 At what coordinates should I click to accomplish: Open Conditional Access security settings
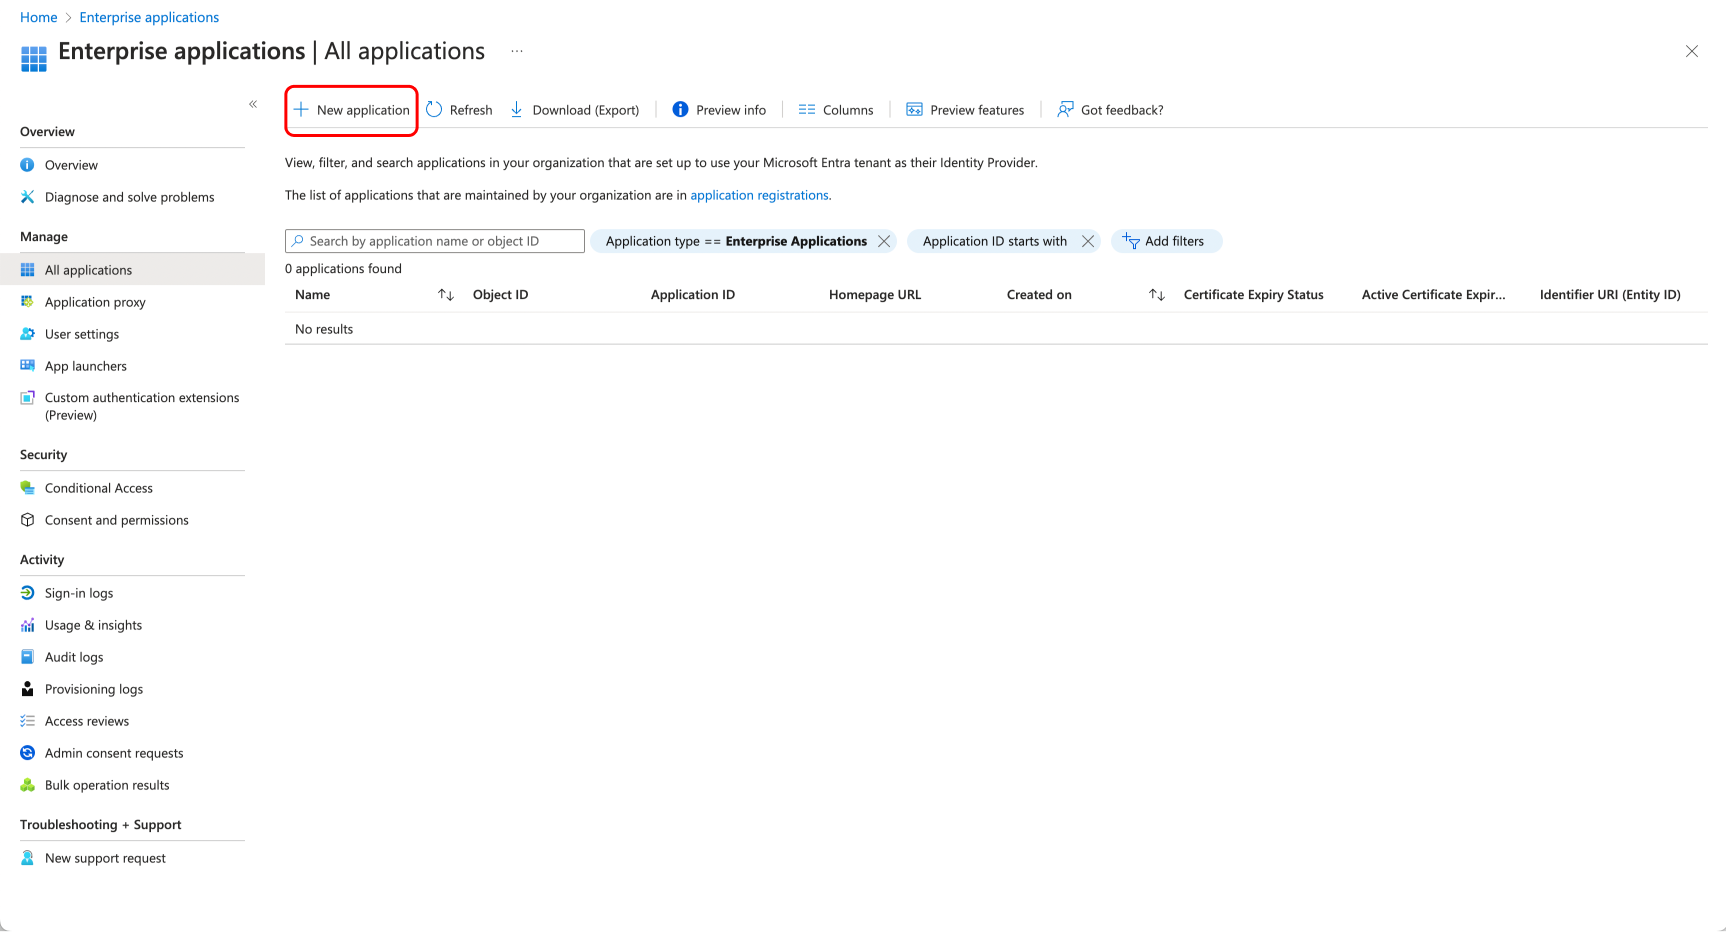point(98,488)
